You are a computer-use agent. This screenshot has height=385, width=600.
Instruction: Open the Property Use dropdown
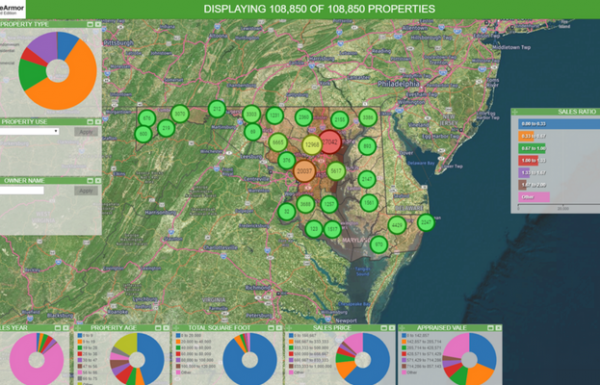(29, 131)
